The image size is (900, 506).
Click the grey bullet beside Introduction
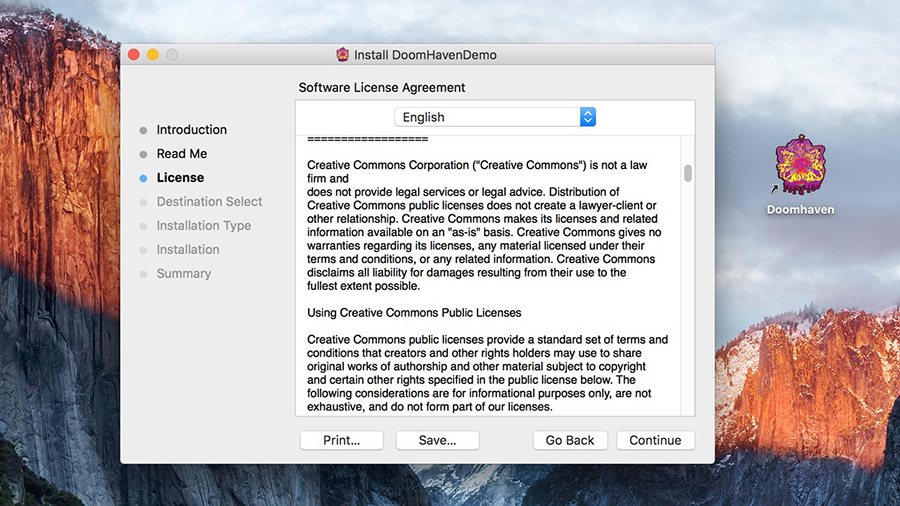coord(143,130)
